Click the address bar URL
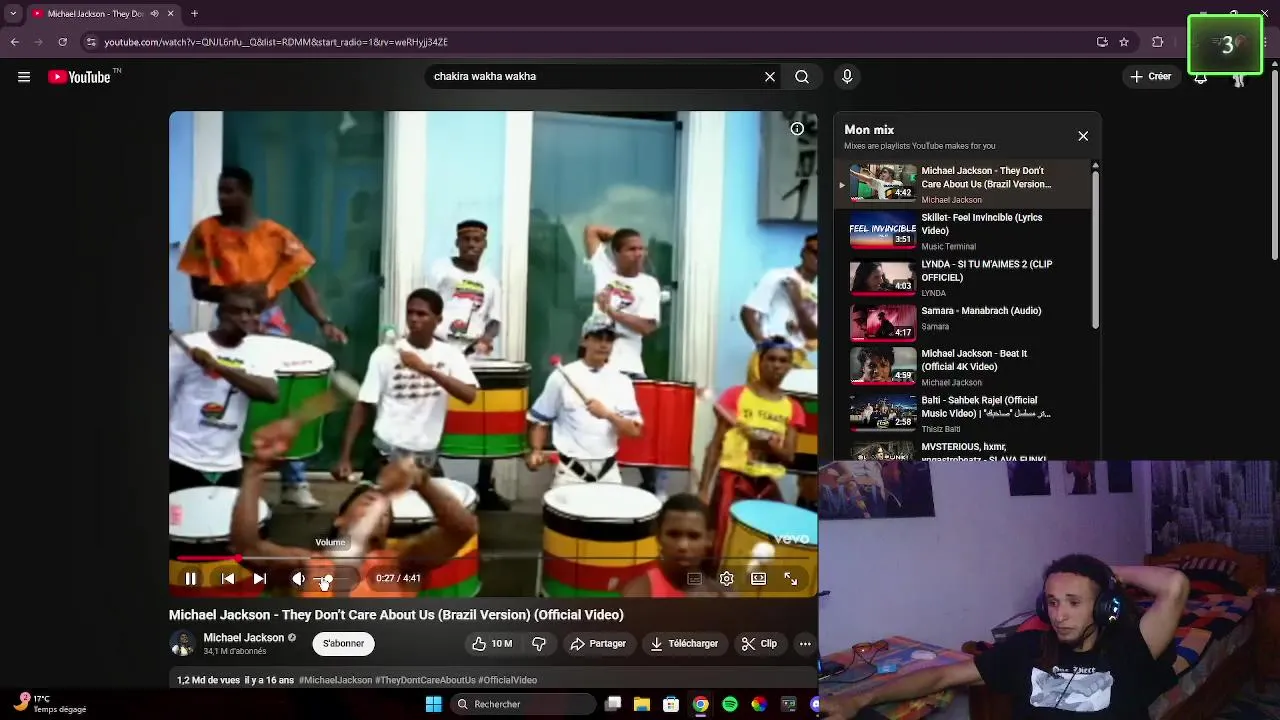The image size is (1280, 720). pos(276,42)
